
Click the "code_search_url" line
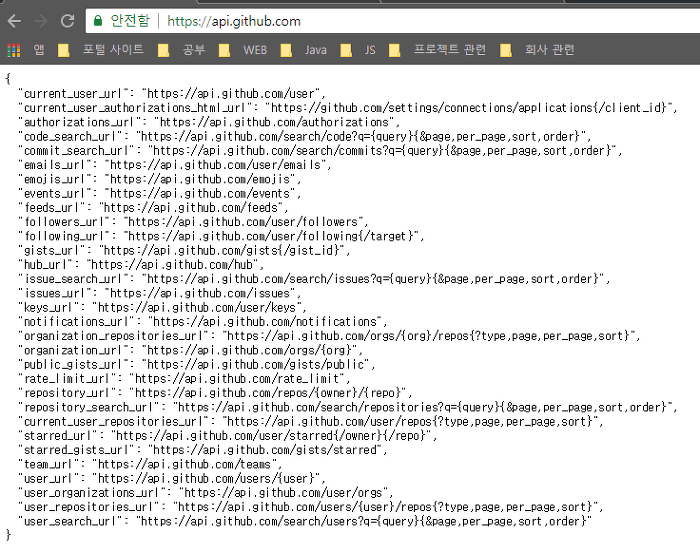[304, 137]
